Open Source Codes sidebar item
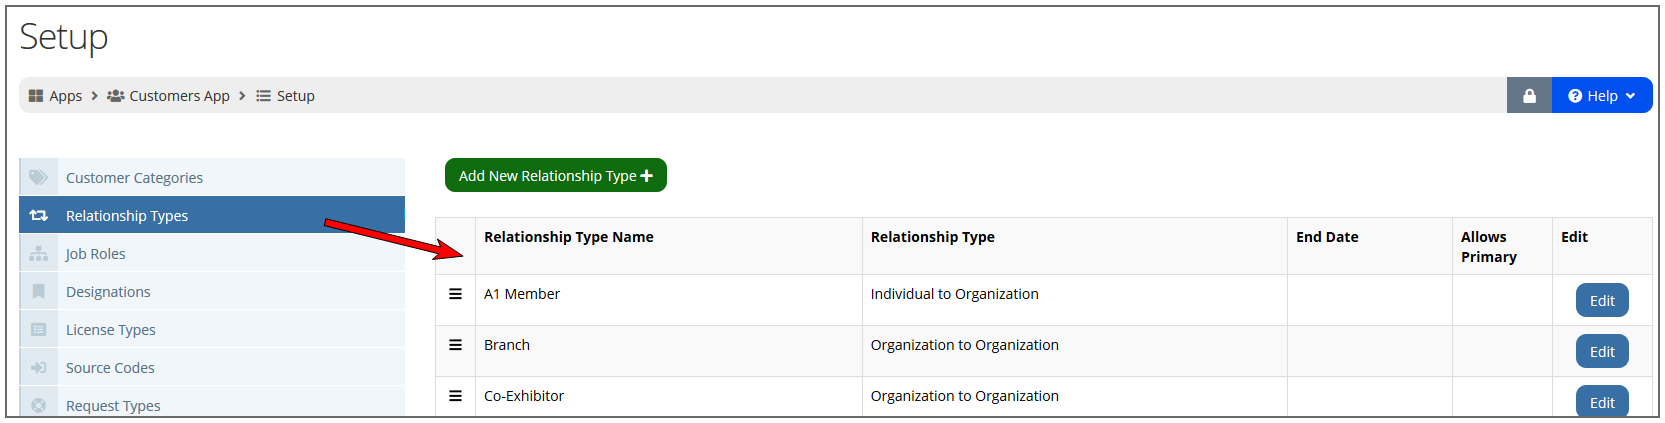This screenshot has height=423, width=1665. pos(212,368)
